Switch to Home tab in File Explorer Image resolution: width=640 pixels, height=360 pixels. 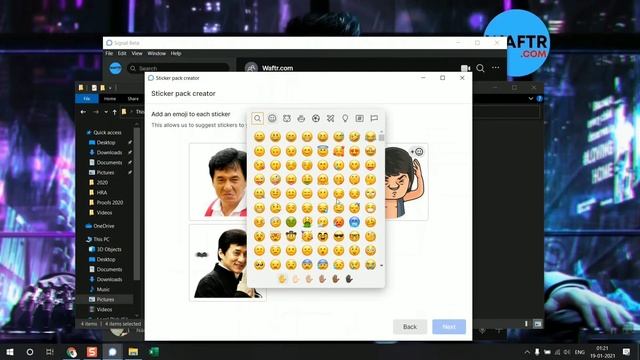click(x=110, y=99)
